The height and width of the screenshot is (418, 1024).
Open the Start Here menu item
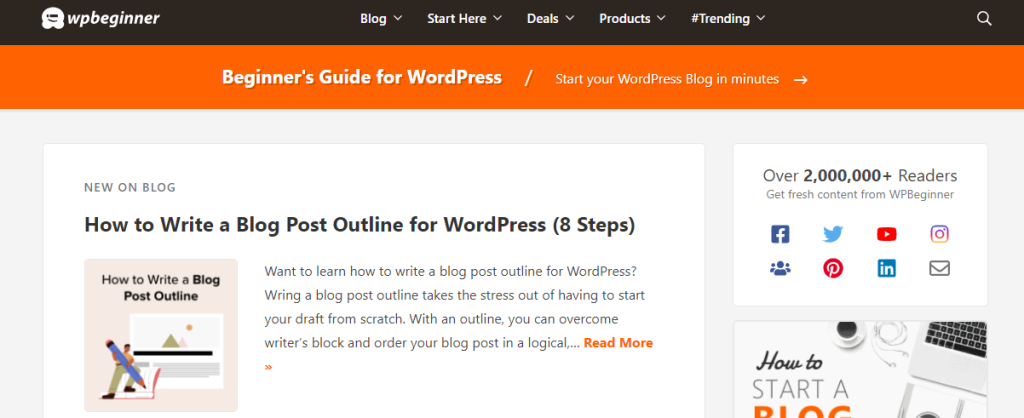click(456, 18)
